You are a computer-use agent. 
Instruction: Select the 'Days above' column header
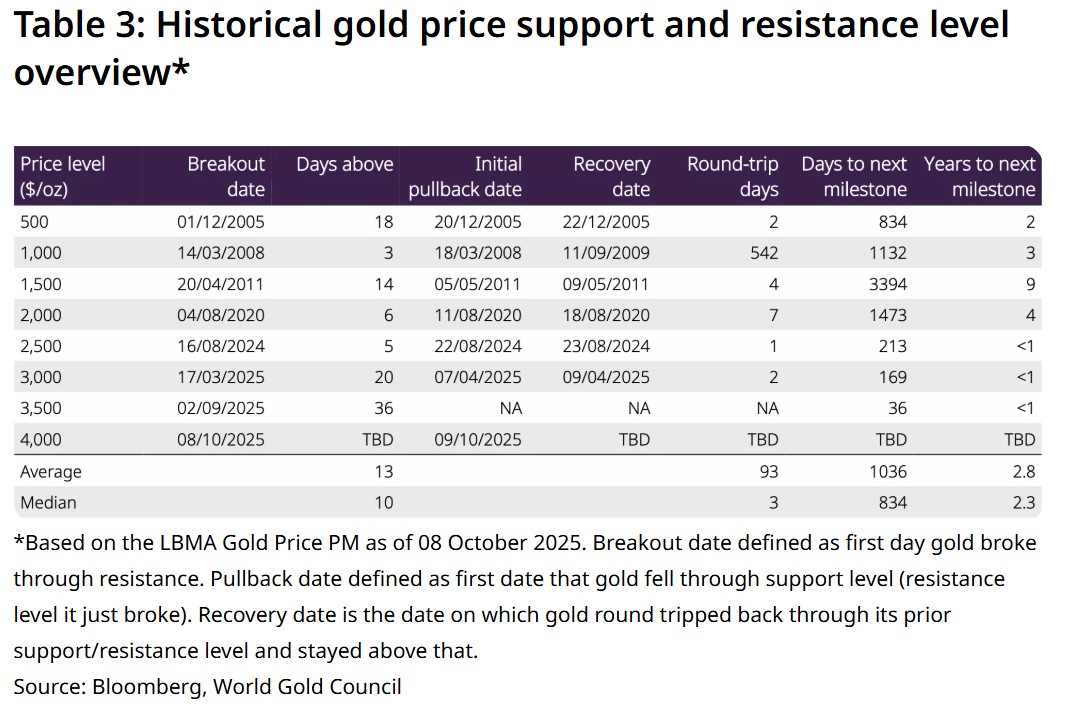[345, 164]
